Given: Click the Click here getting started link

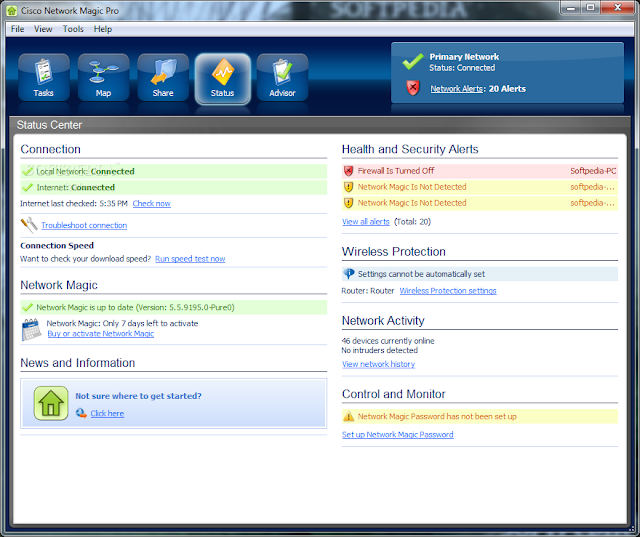Looking at the screenshot, I should click(x=107, y=413).
